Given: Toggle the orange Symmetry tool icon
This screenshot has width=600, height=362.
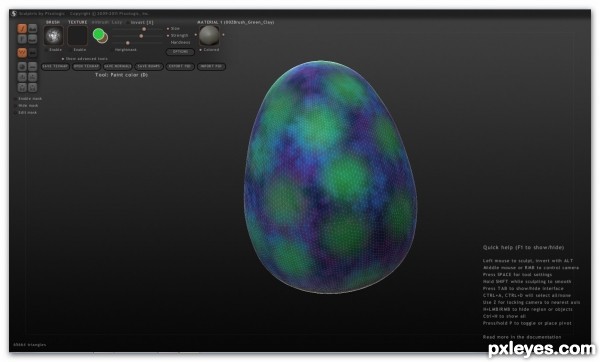Looking at the screenshot, I should tap(22, 52).
